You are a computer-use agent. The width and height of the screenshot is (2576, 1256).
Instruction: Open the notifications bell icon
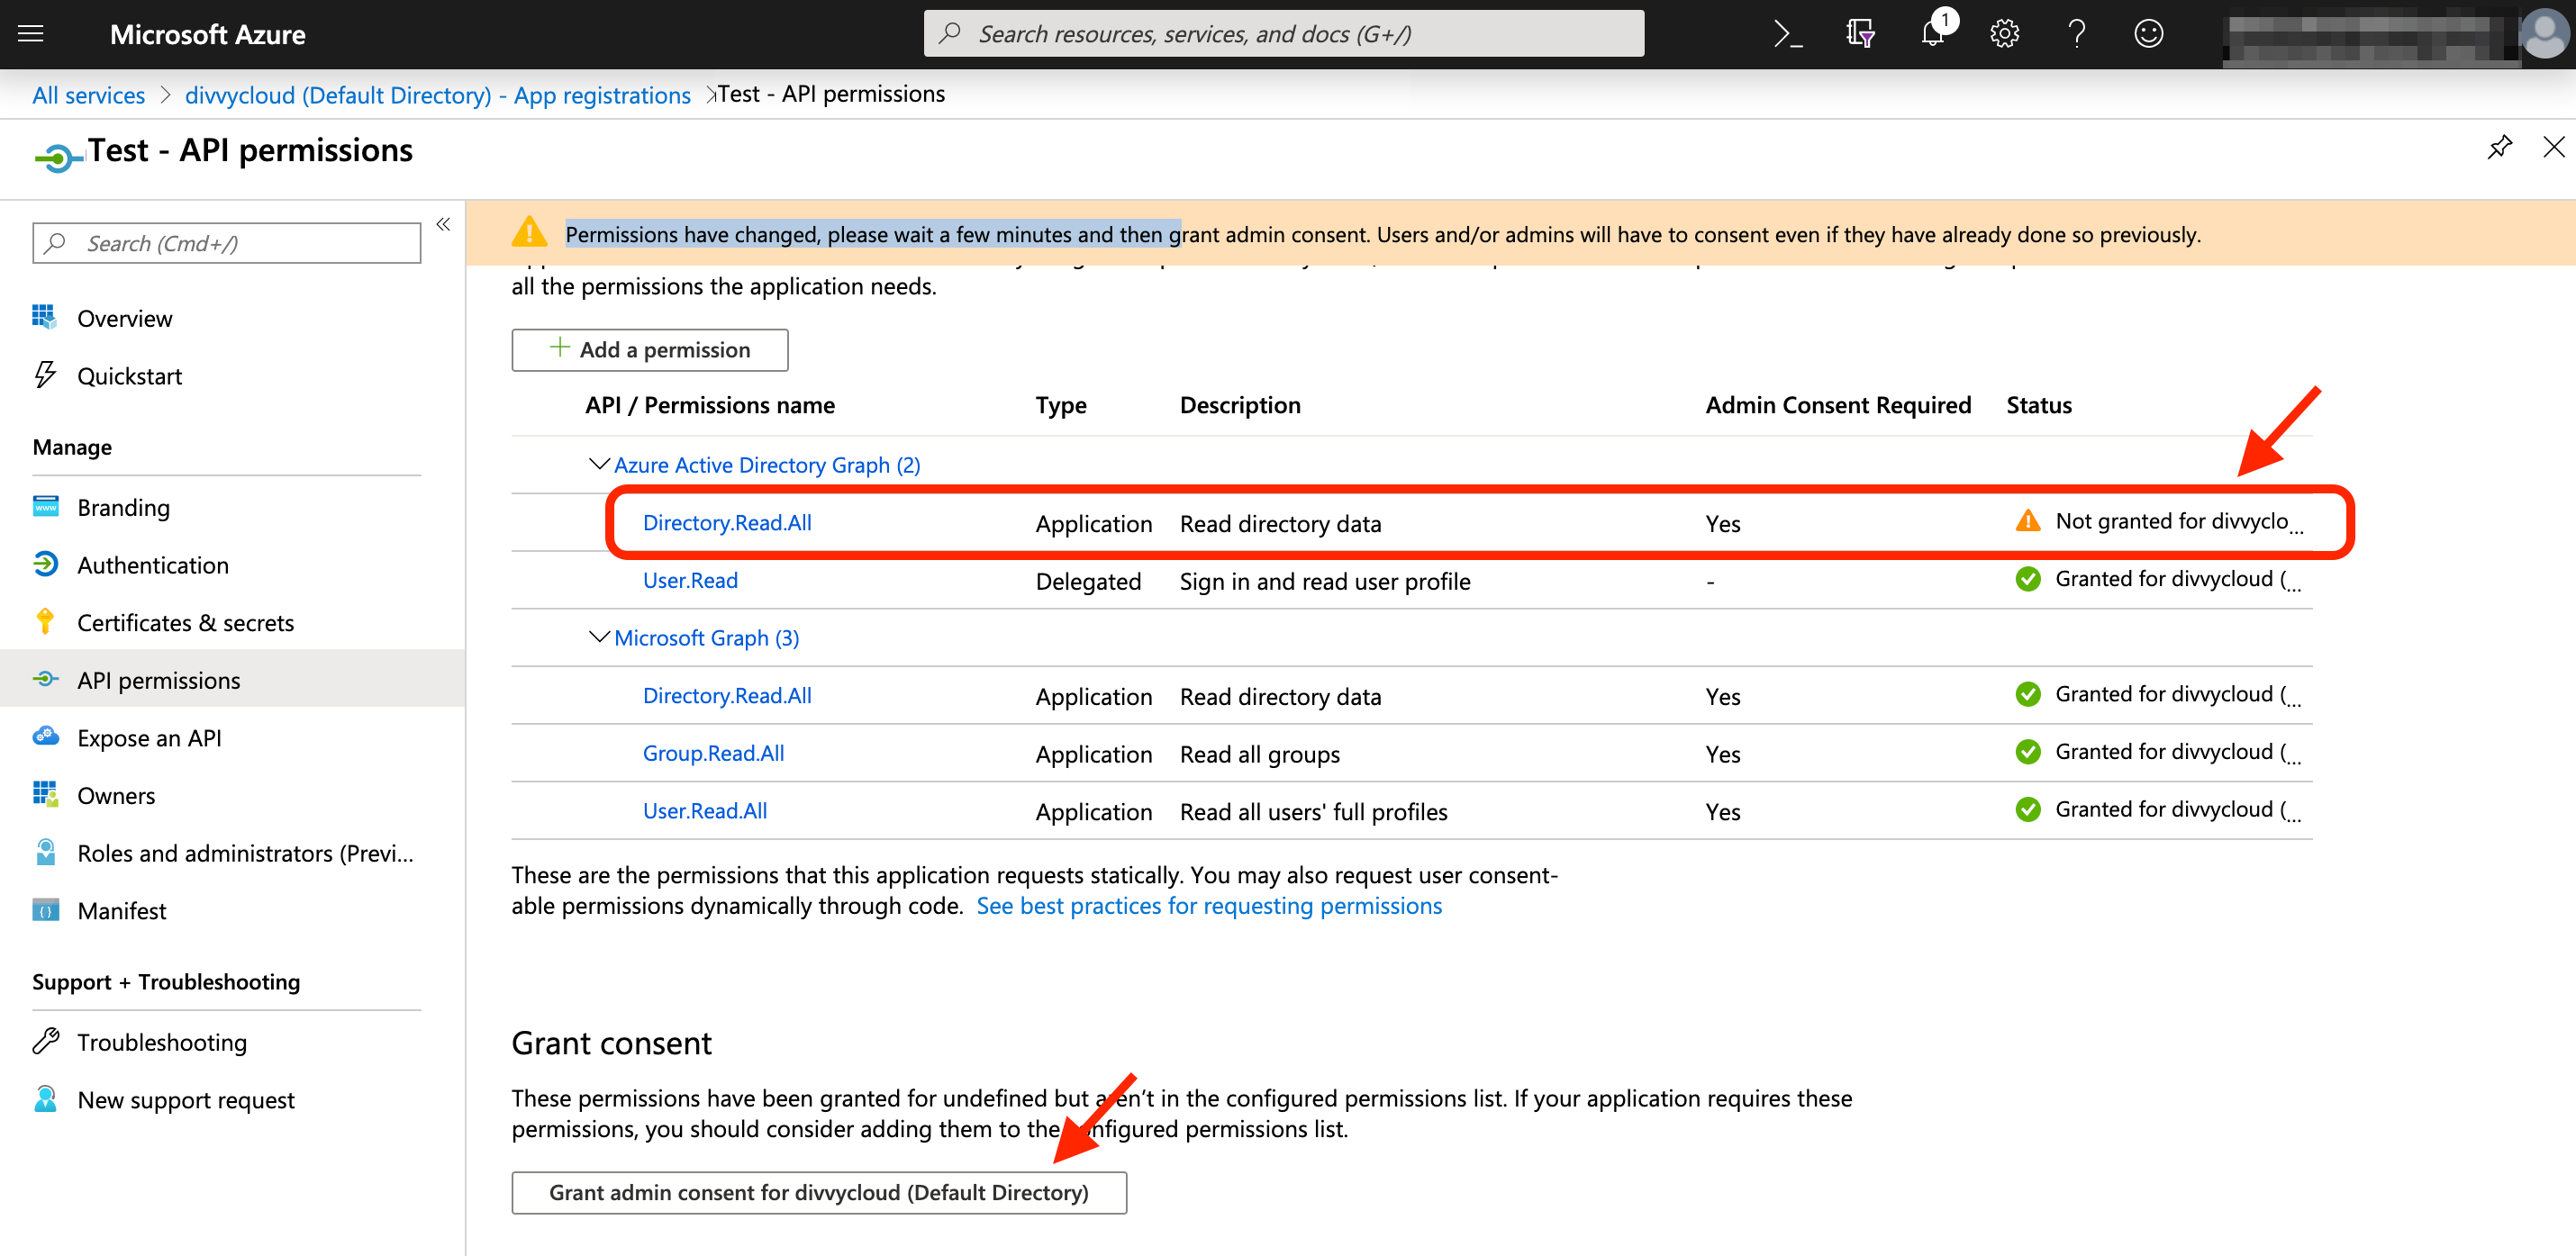pos(1932,34)
